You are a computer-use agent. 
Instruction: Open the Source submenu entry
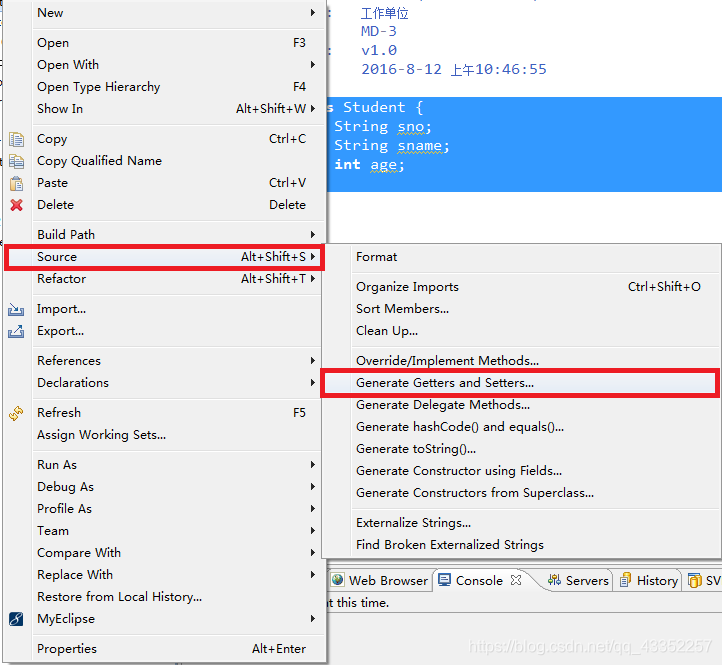164,257
